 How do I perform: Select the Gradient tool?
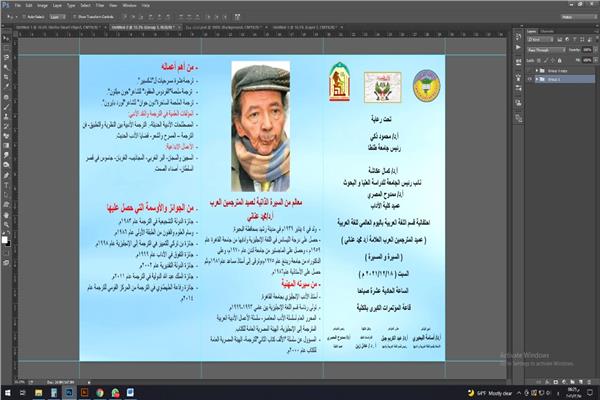(6, 145)
